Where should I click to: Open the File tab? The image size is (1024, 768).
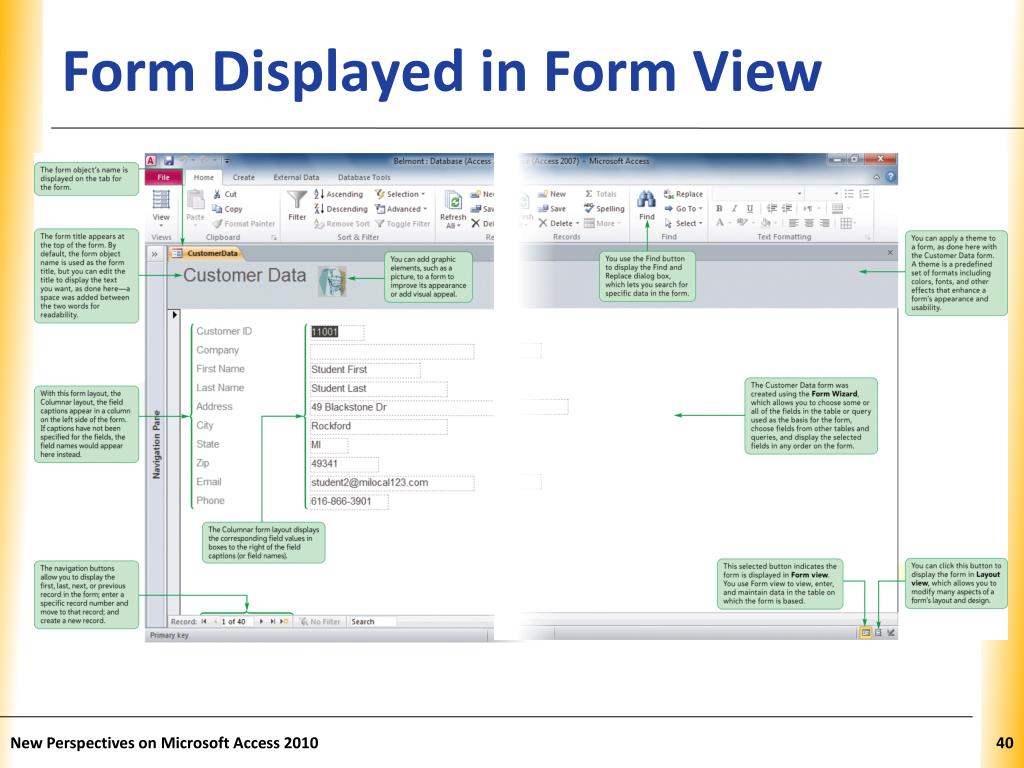point(163,177)
